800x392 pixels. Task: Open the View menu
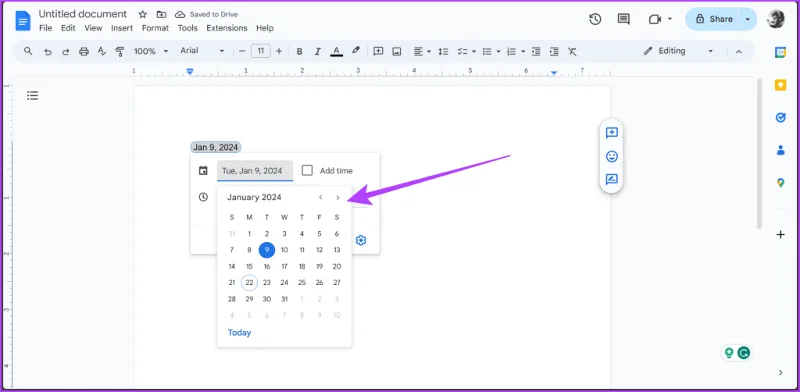coord(93,28)
